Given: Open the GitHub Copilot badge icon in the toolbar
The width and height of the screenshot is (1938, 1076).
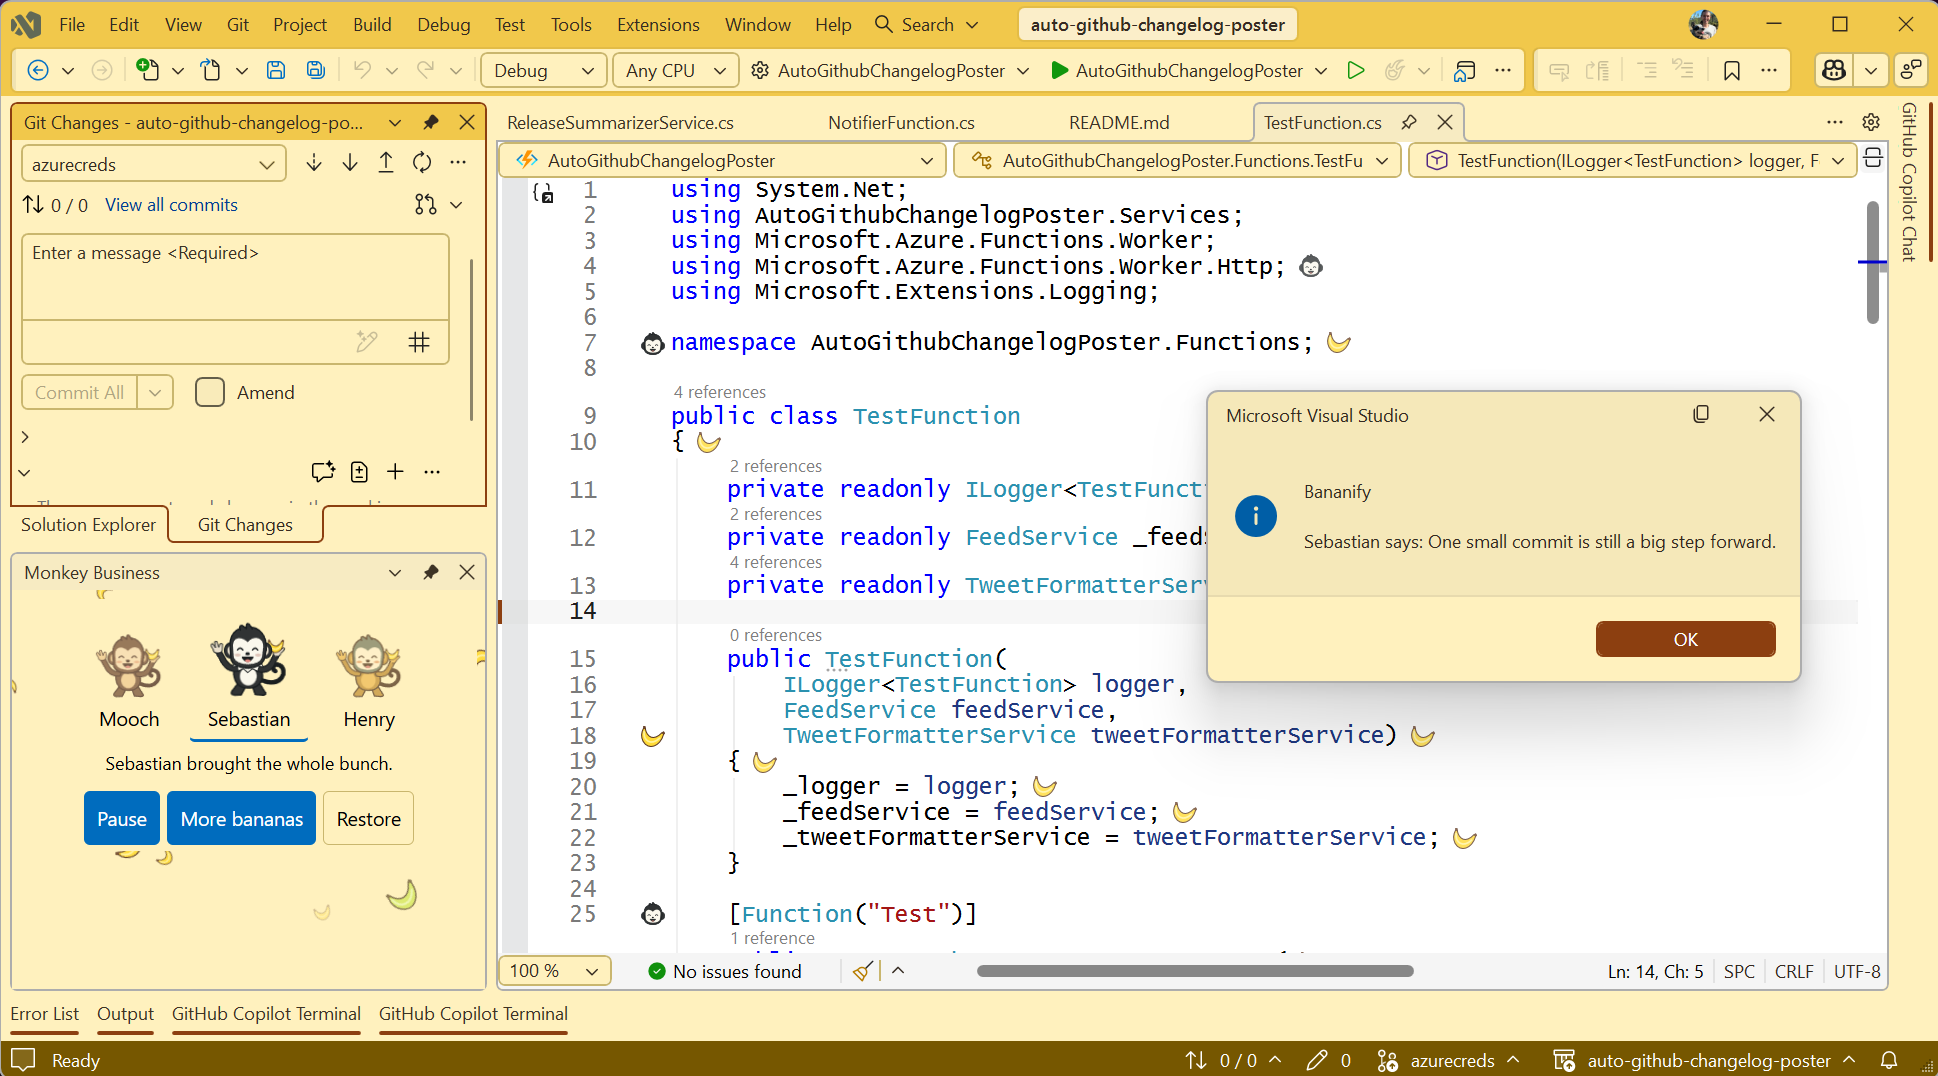Looking at the screenshot, I should [x=1834, y=70].
